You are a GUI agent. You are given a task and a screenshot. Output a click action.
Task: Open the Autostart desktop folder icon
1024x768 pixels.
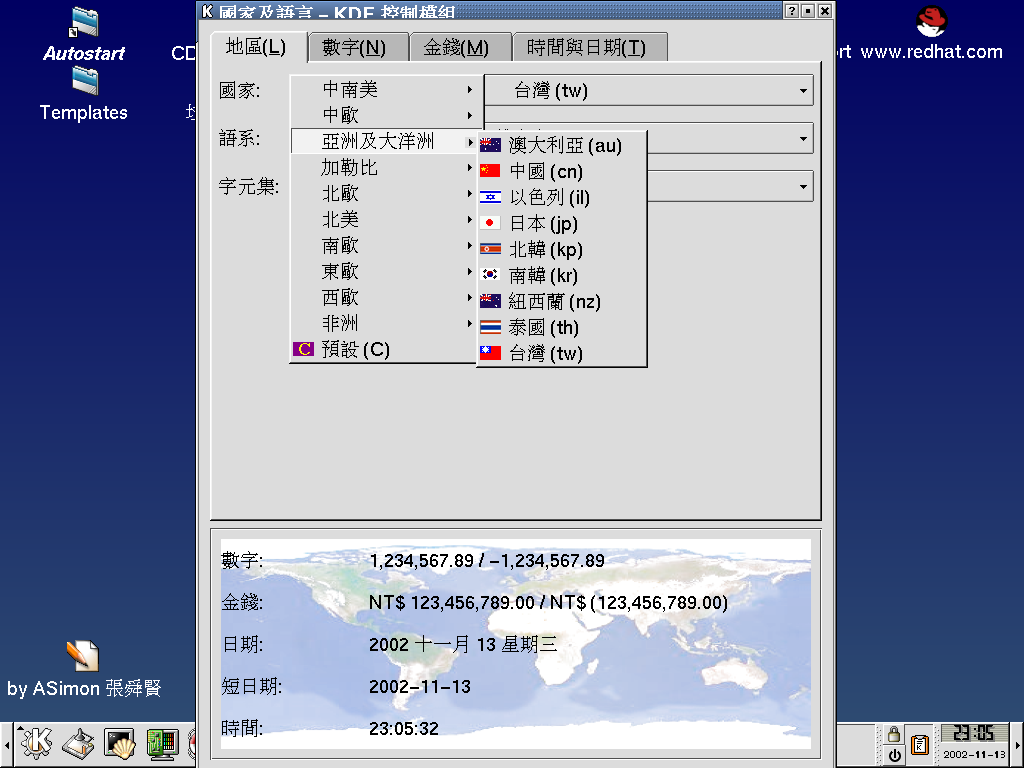pos(84,23)
